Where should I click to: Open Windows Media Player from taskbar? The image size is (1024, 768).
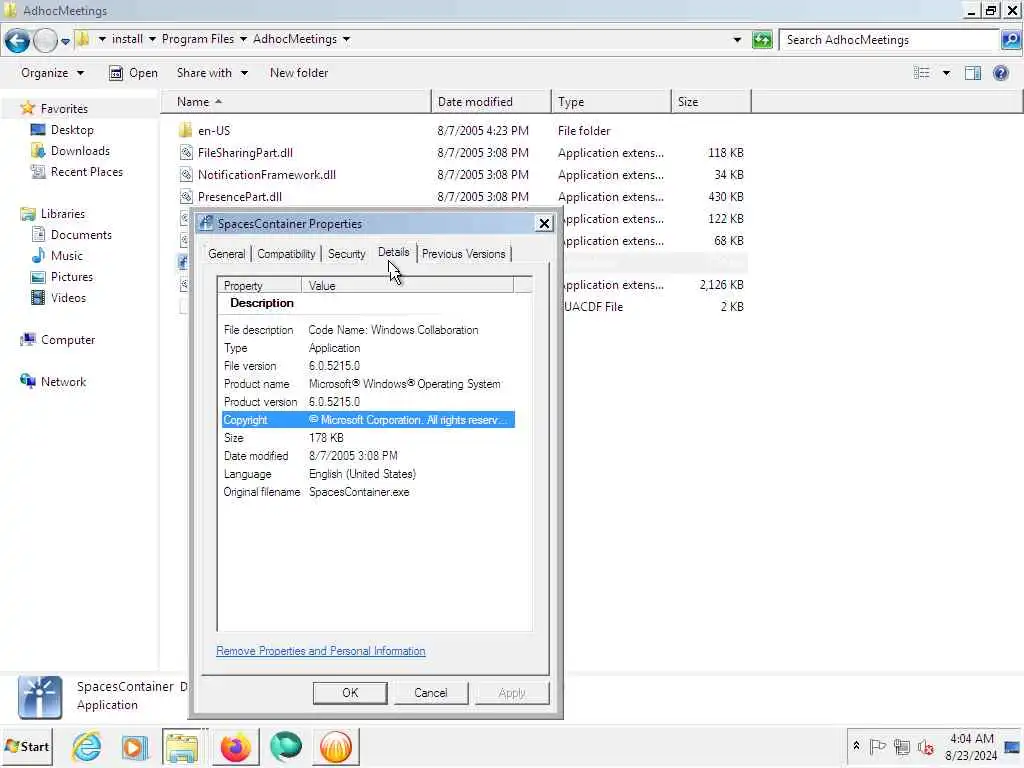point(135,747)
